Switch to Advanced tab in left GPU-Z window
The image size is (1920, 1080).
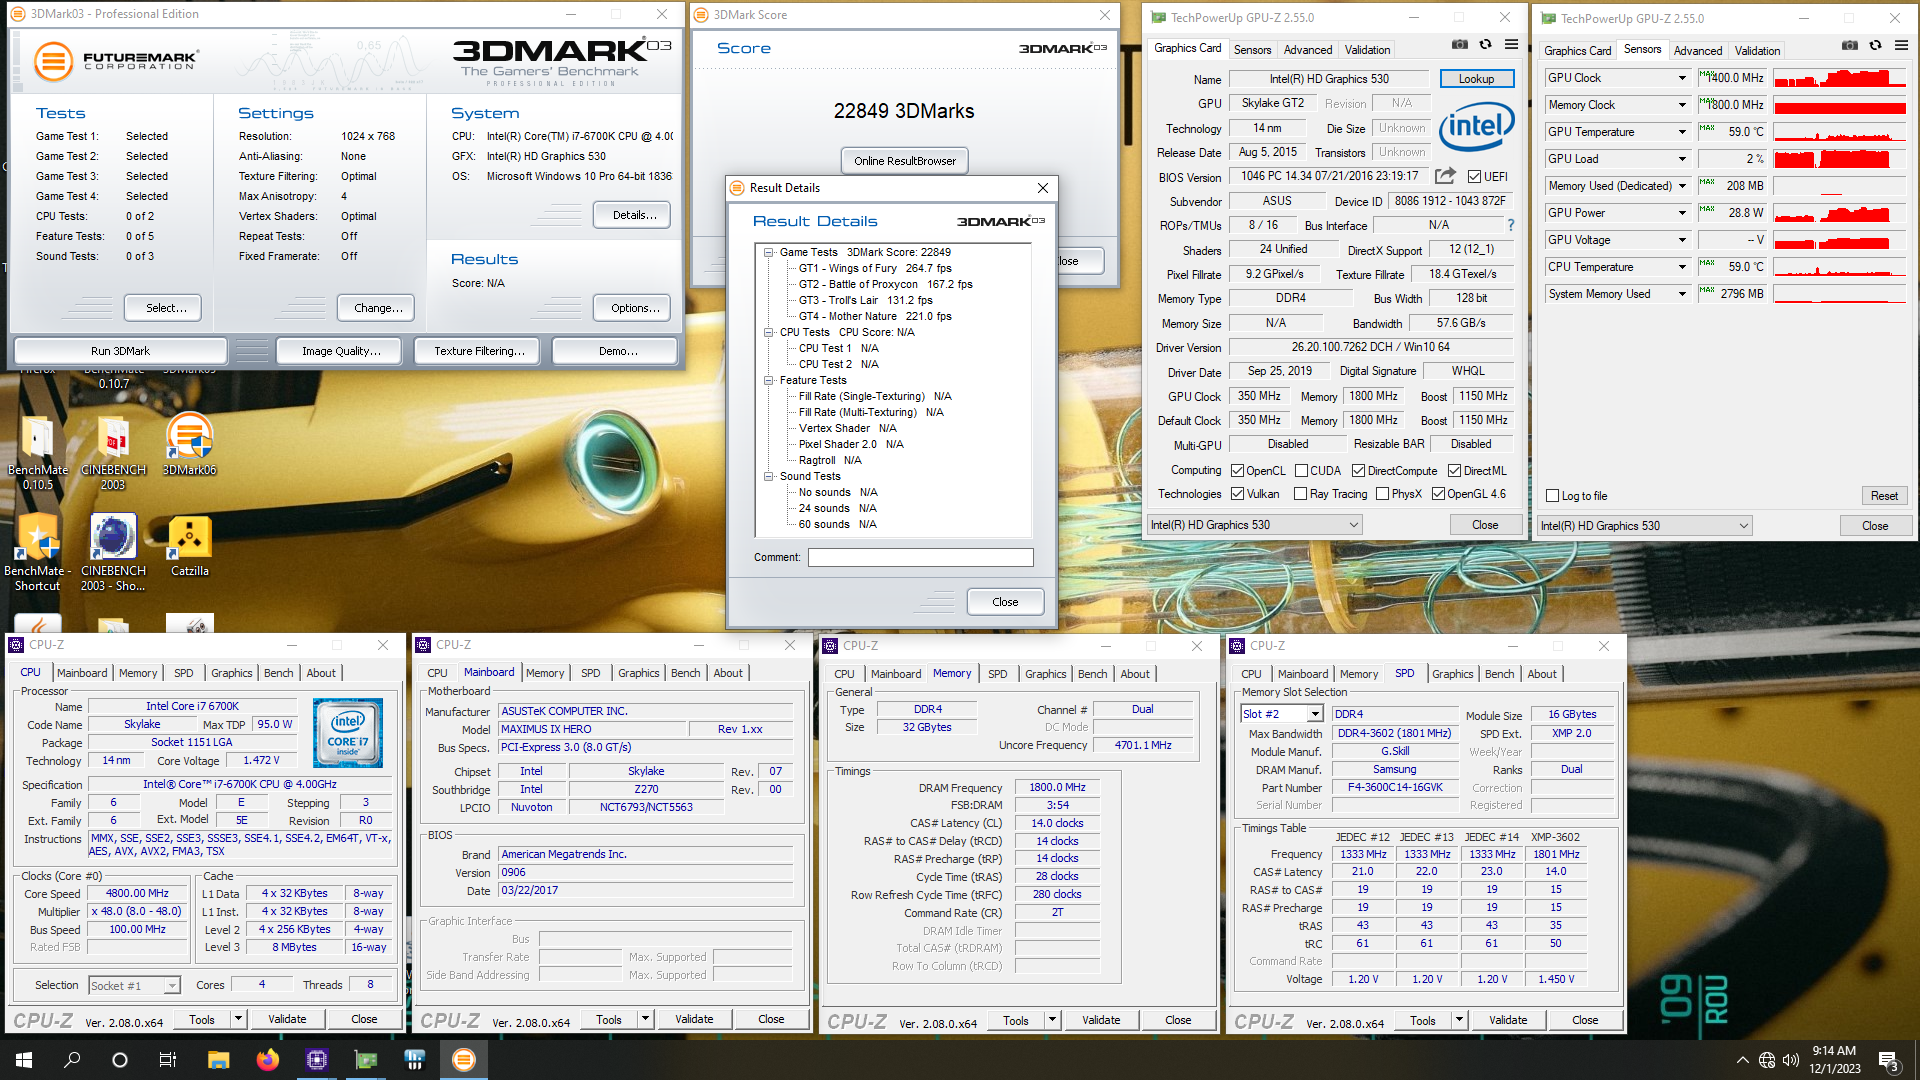1308,49
